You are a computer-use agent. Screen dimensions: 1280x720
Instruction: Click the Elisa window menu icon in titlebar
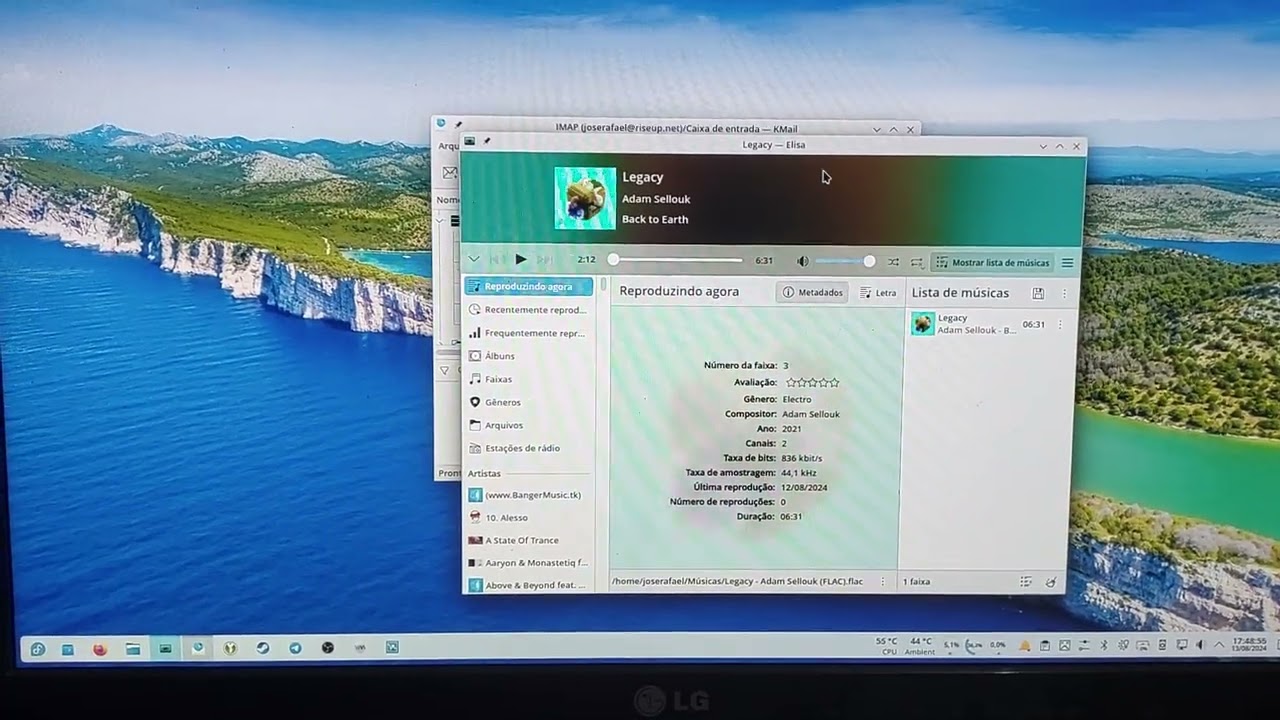(x=470, y=142)
